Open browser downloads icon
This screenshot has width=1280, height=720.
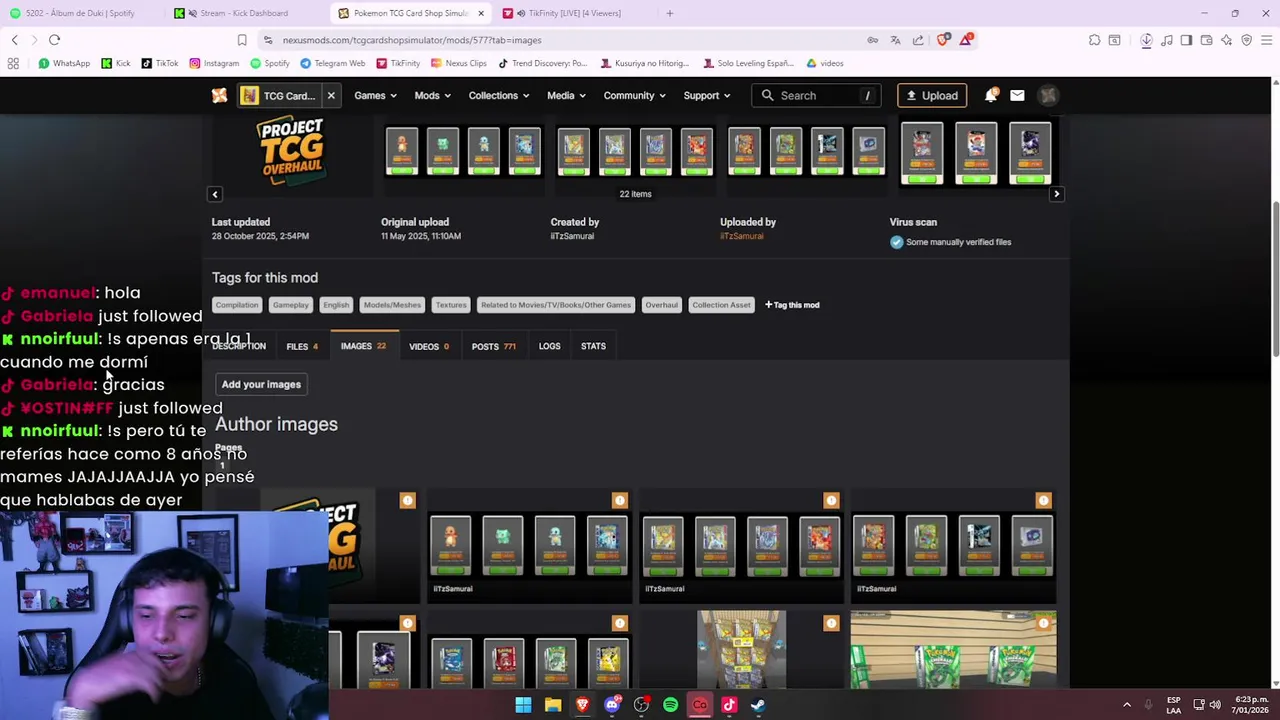[1146, 40]
